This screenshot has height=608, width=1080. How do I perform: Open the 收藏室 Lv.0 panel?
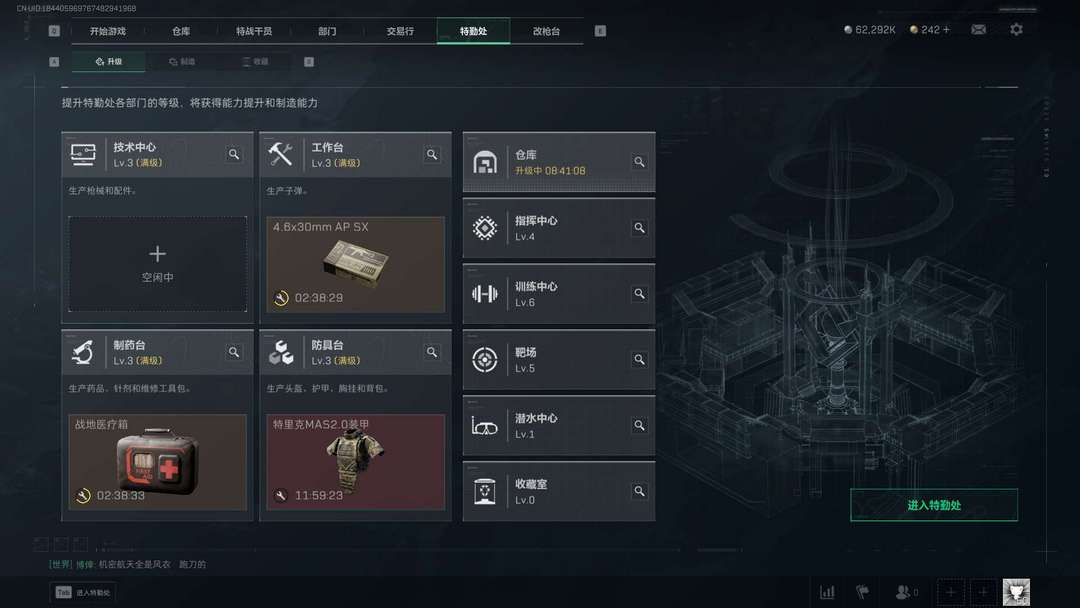coord(559,492)
